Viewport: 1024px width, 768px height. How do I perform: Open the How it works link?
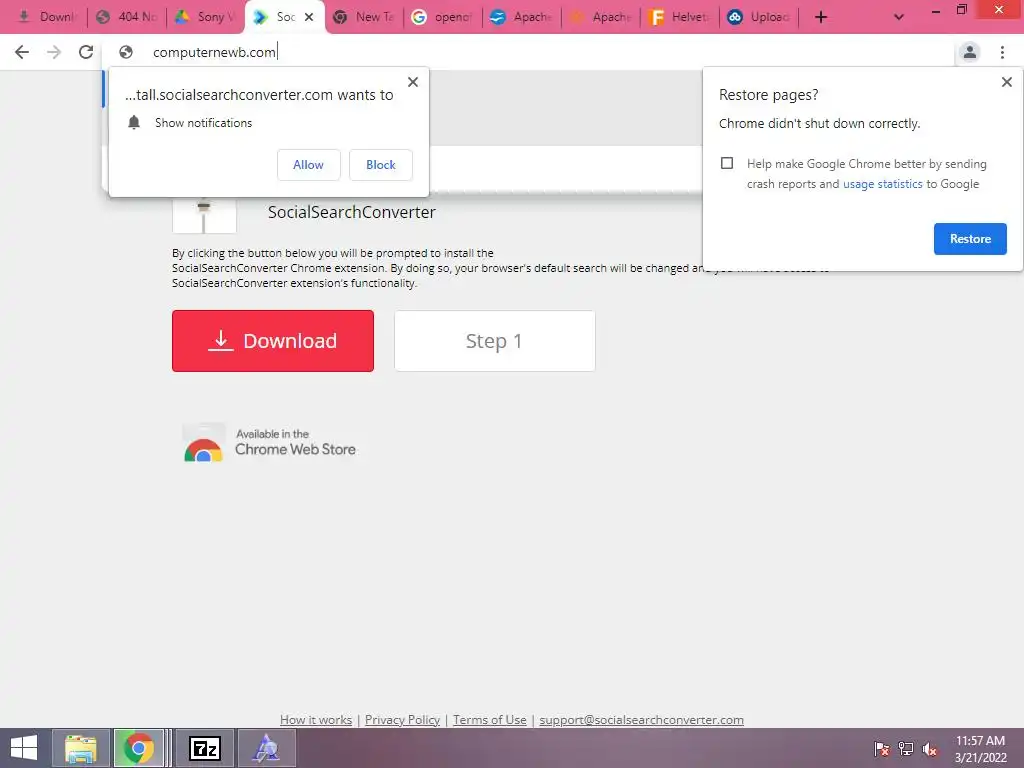pyautogui.click(x=316, y=720)
